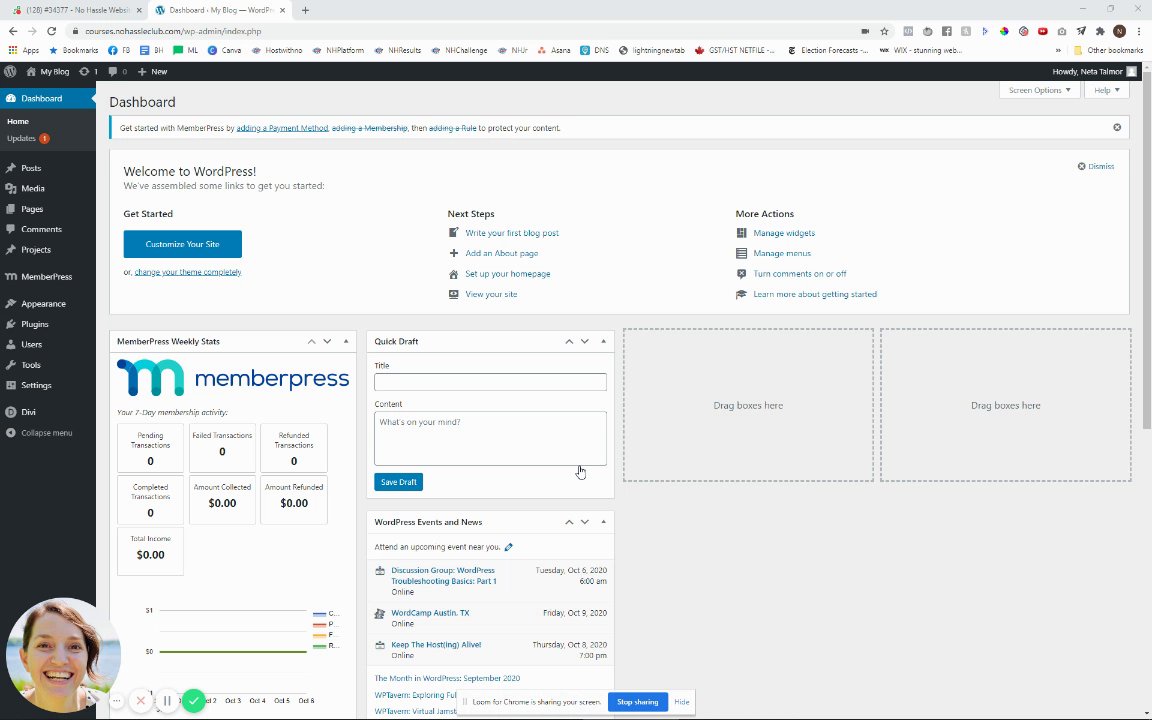Bookmark this page with star icon
The height and width of the screenshot is (720, 1152).
coord(885,32)
